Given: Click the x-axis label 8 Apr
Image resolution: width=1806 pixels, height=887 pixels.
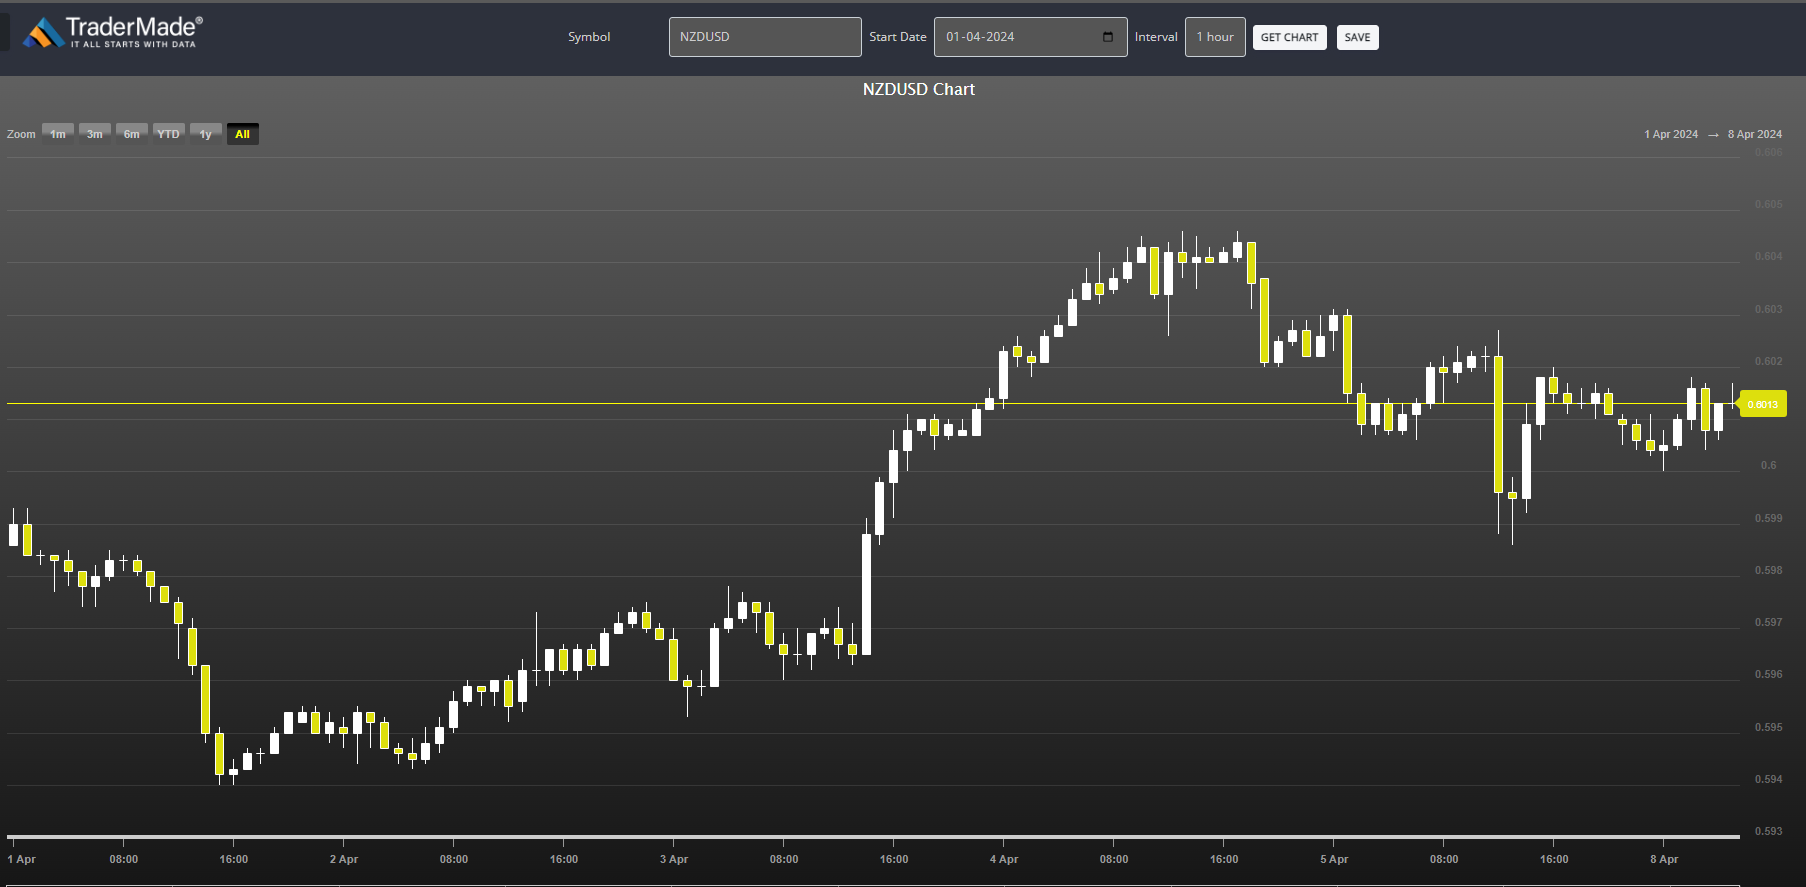Looking at the screenshot, I should (x=1664, y=859).
